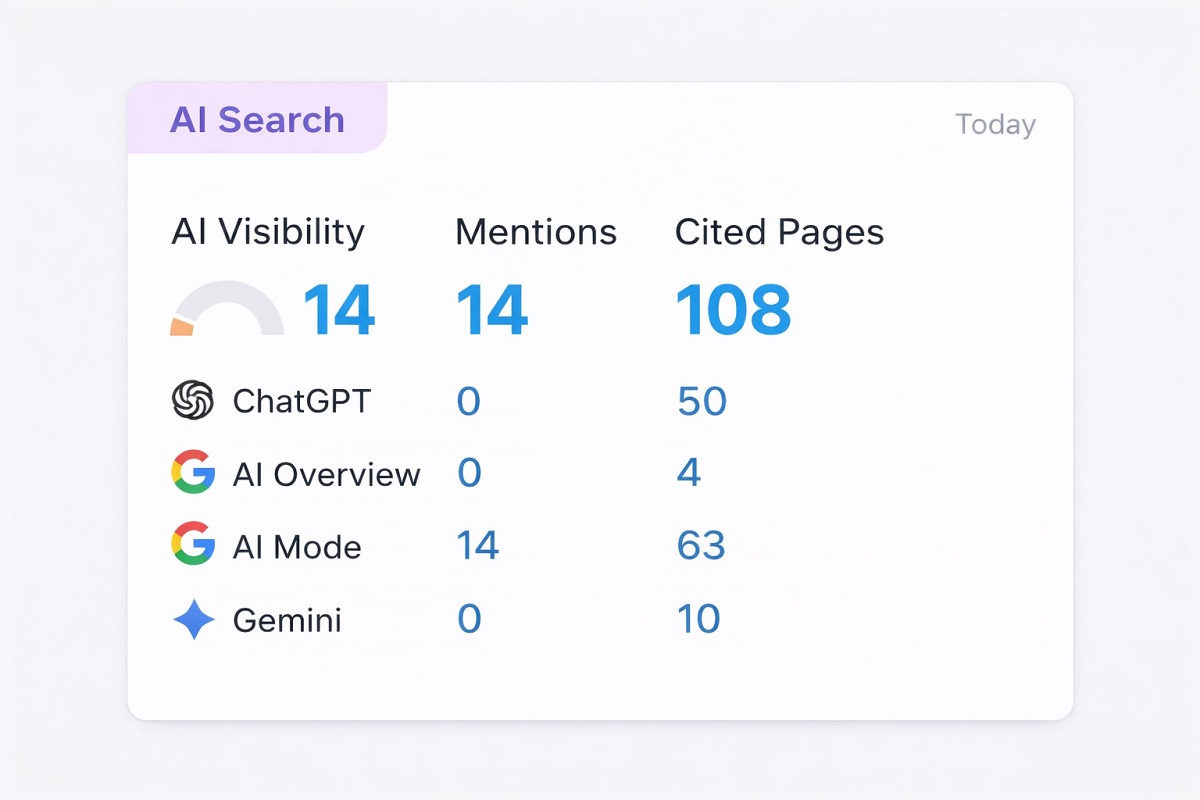This screenshot has height=800, width=1200.
Task: Click the Gemini row label
Action: [287, 620]
